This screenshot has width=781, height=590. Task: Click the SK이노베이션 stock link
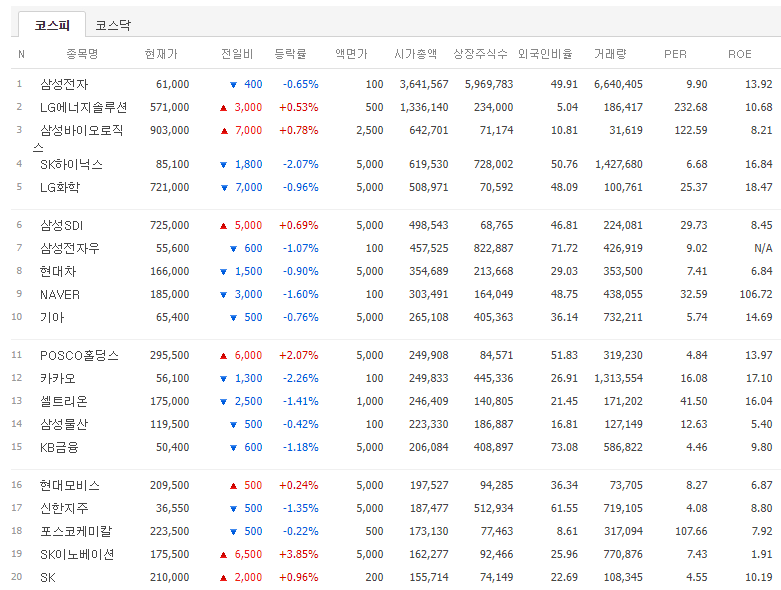(77, 554)
